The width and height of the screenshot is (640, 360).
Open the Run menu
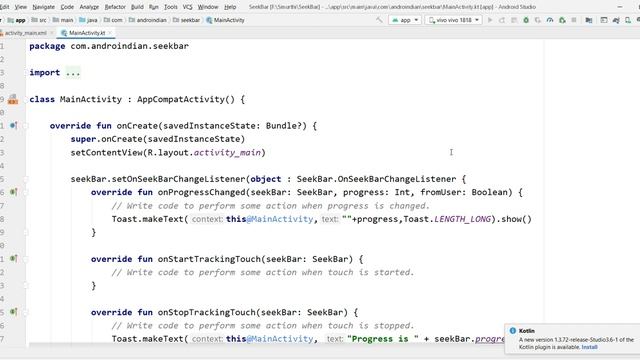coord(153,7)
